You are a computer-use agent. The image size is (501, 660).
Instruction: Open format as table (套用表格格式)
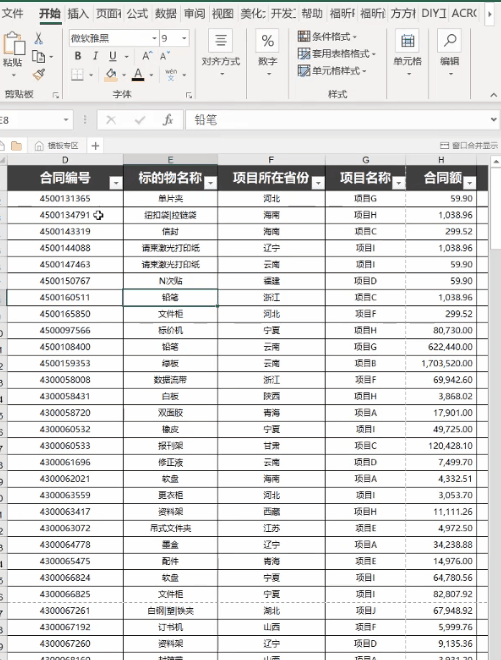[x=336, y=53]
